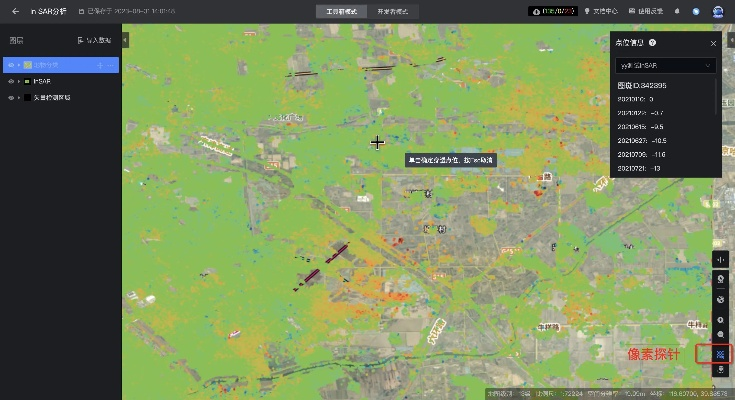Click the swipe compare tool in the map toolbar

721,259
